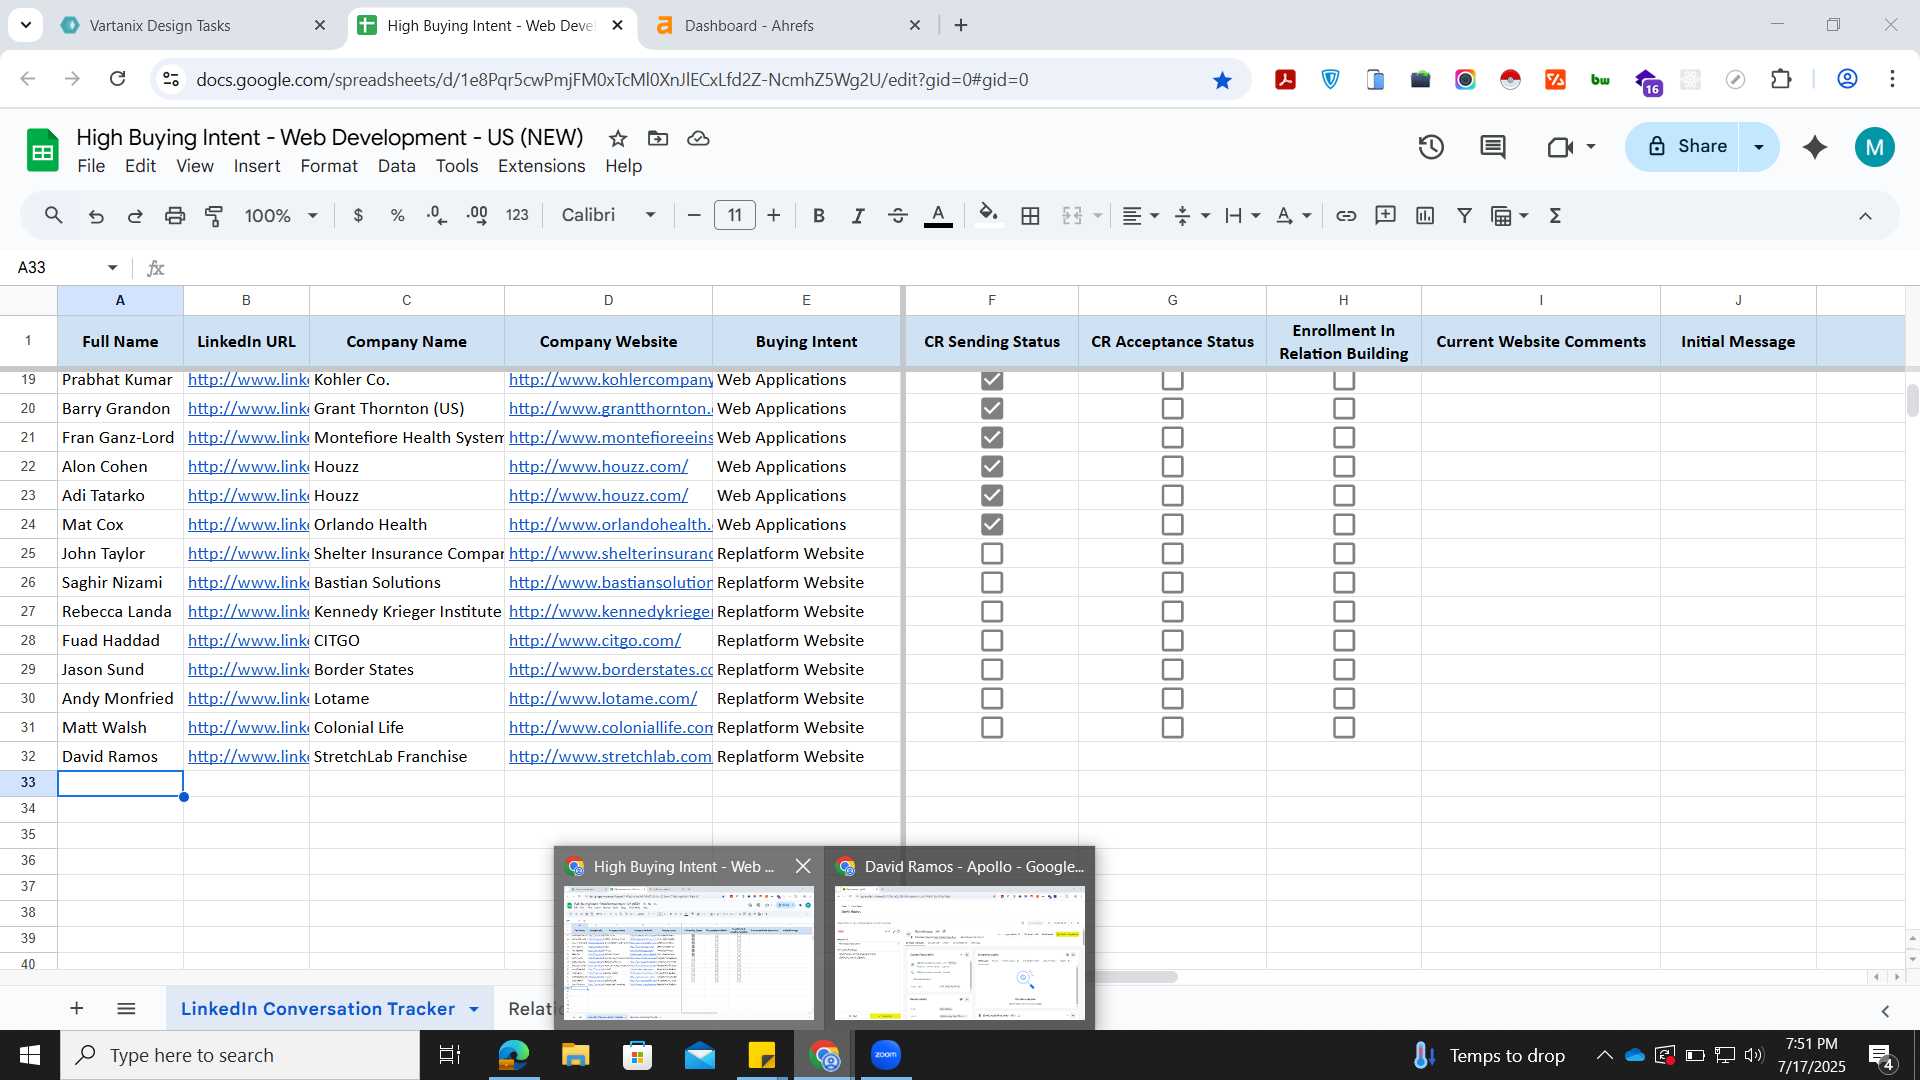Image resolution: width=1920 pixels, height=1080 pixels.
Task: Decrease decimal places
Action: click(x=437, y=215)
